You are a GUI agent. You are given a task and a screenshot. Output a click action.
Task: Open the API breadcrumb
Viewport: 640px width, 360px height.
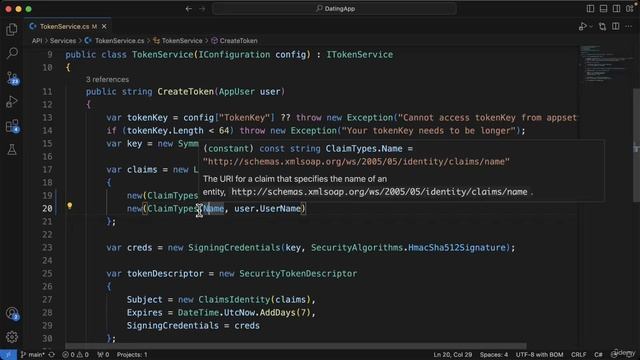point(37,41)
